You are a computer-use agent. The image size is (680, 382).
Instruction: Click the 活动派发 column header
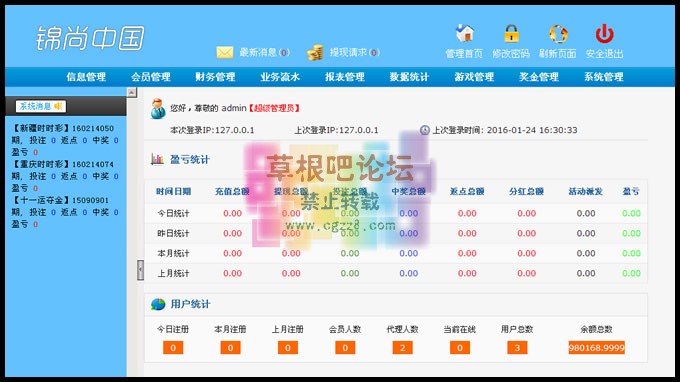click(x=585, y=191)
